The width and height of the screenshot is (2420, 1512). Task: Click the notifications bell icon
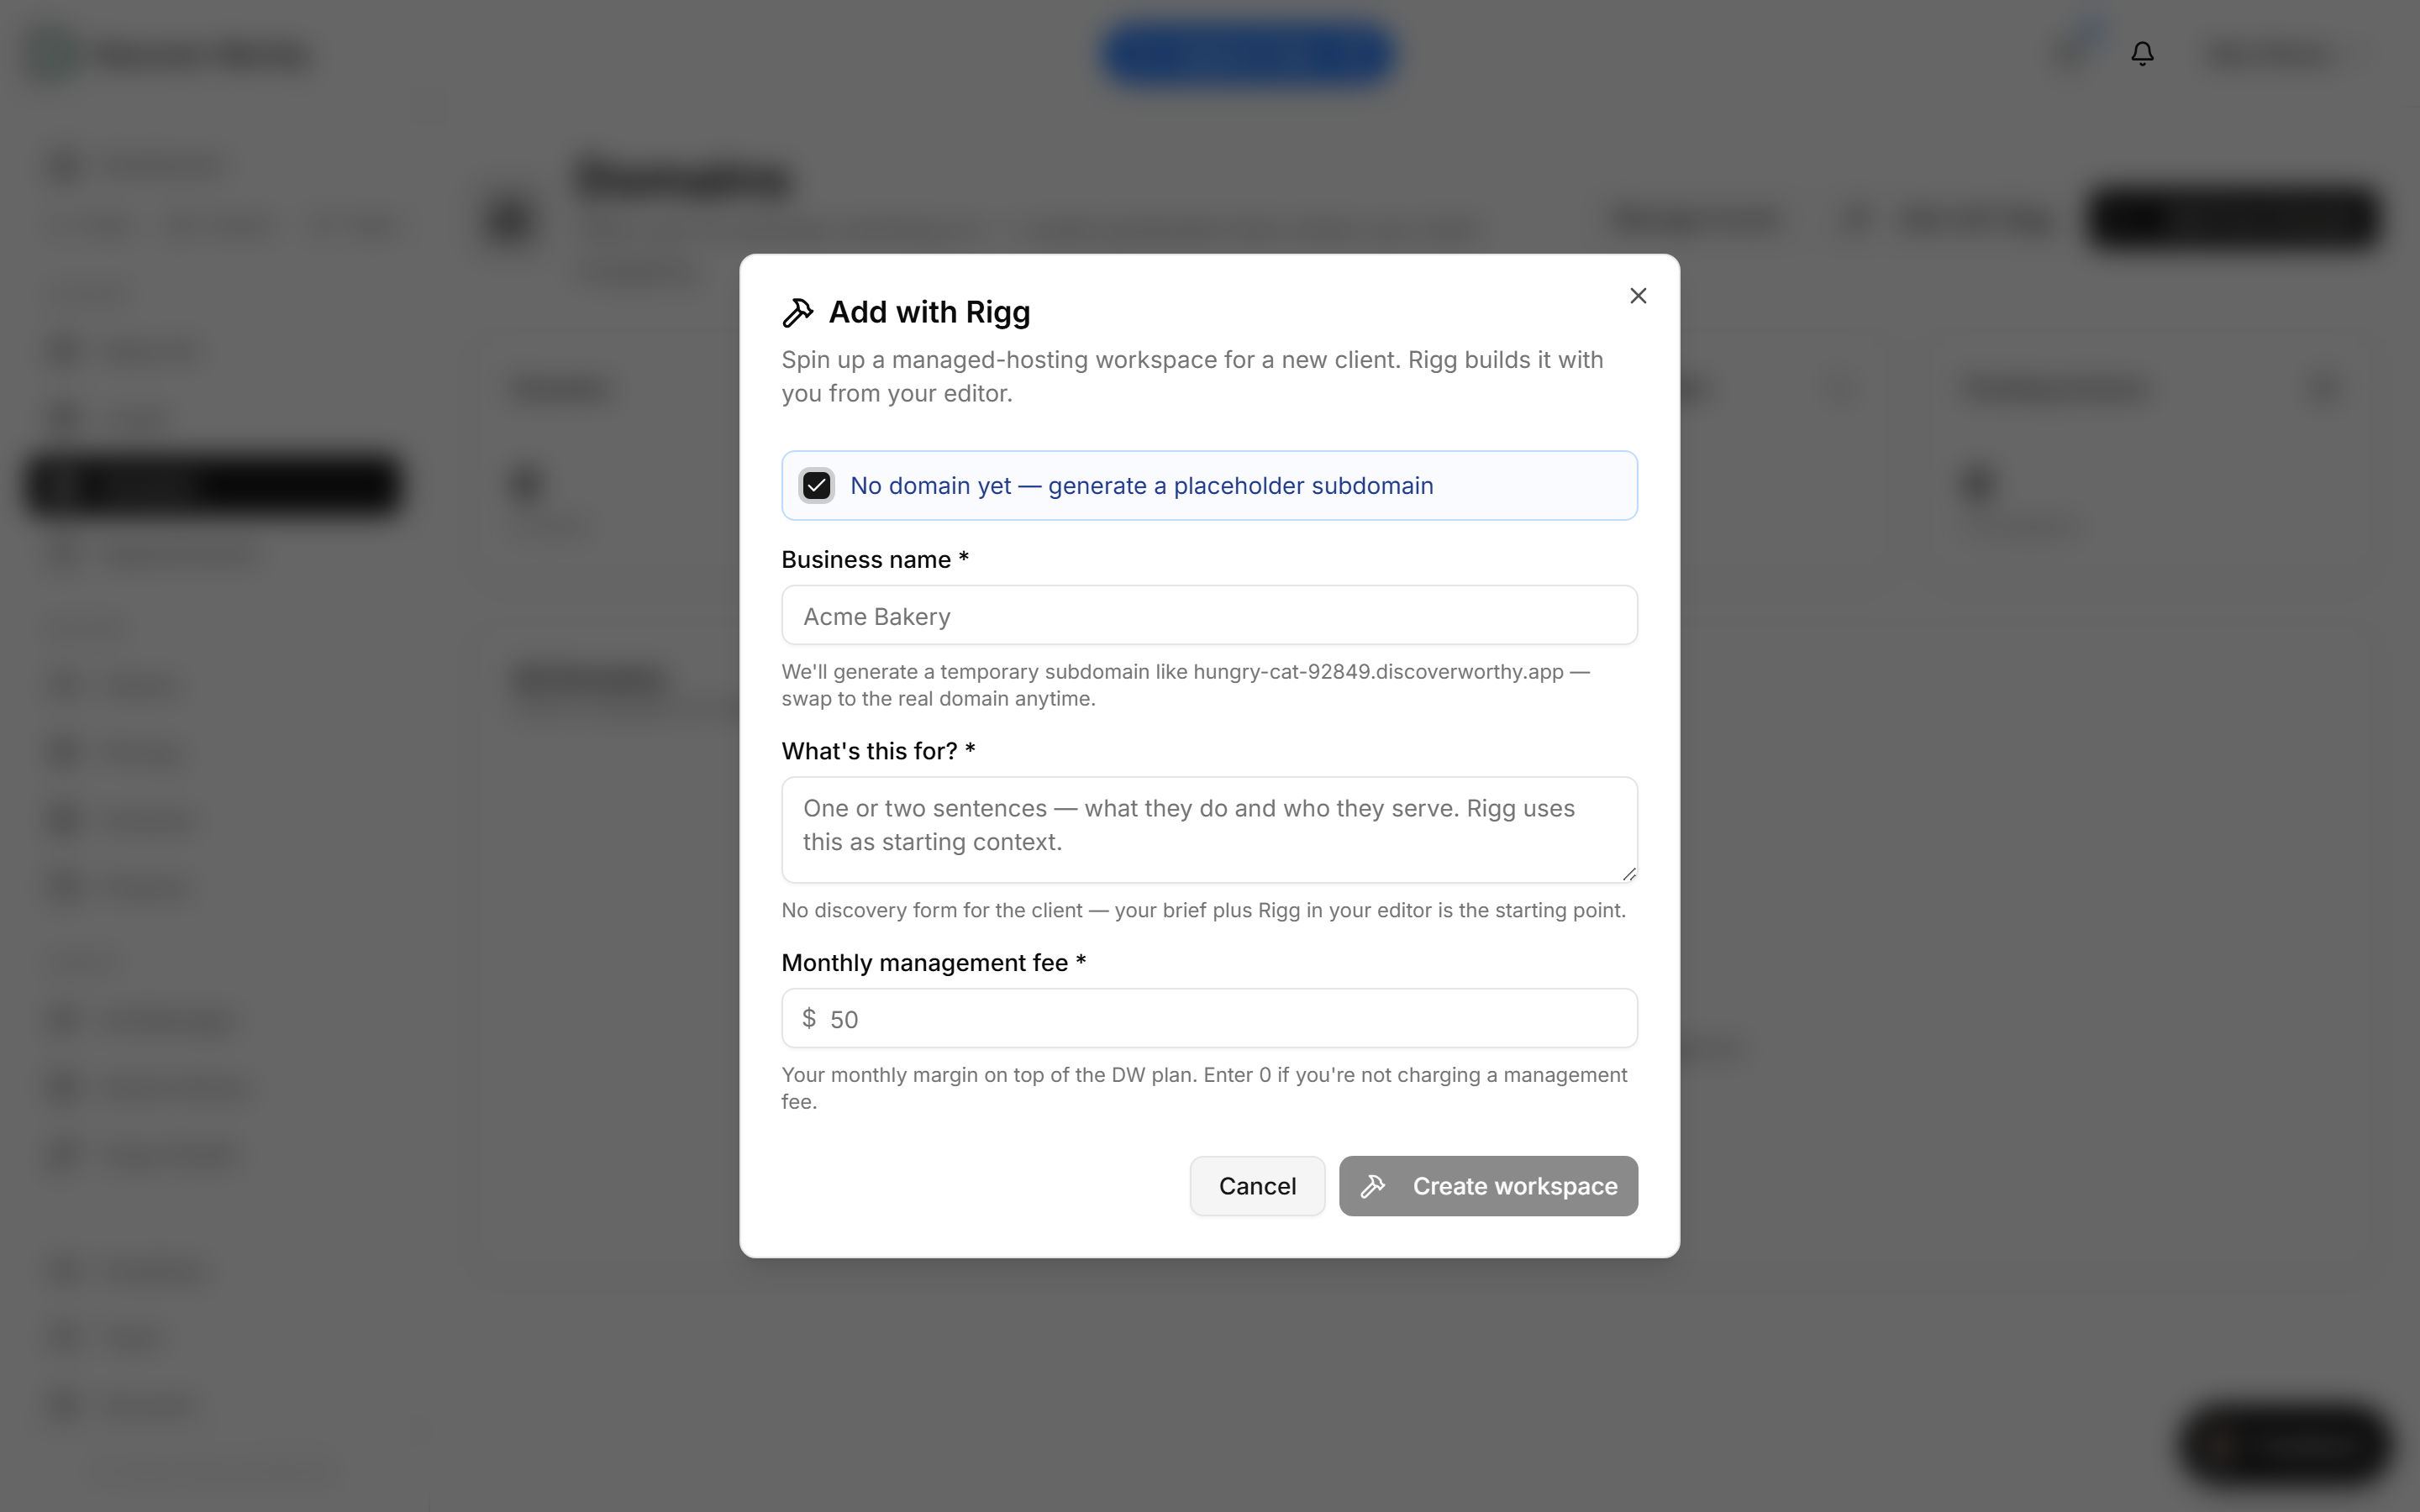(2142, 53)
